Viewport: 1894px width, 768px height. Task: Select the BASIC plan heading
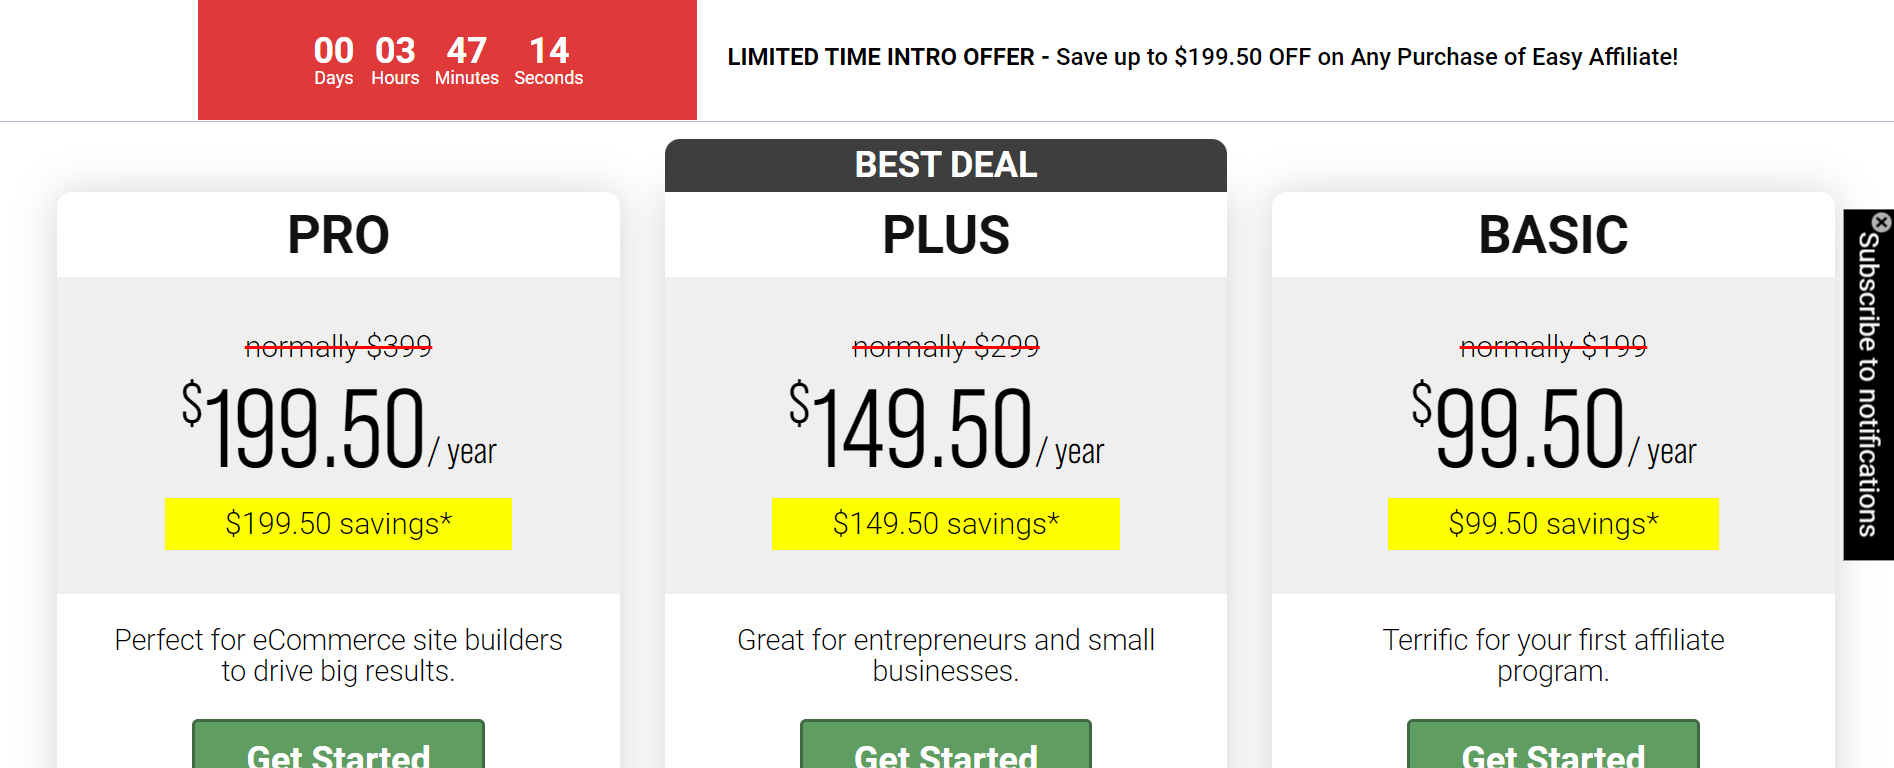(x=1553, y=235)
